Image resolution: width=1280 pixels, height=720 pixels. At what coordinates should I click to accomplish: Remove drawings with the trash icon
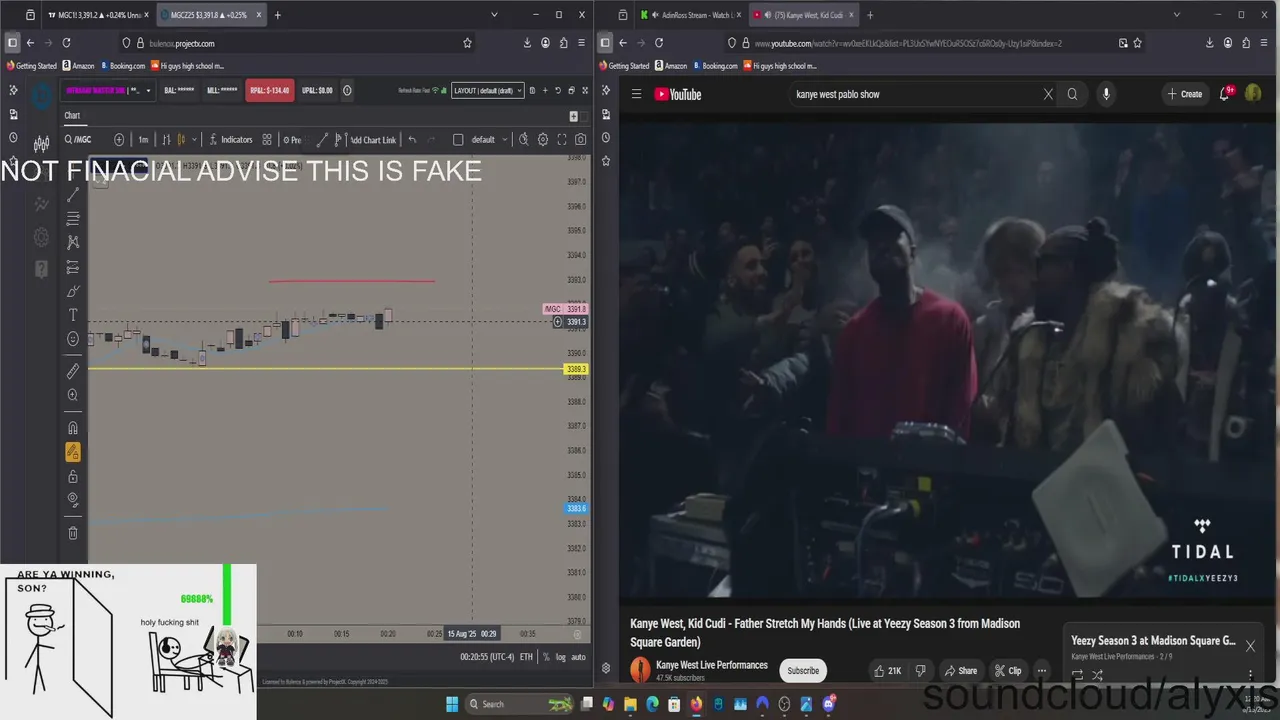coord(73,533)
